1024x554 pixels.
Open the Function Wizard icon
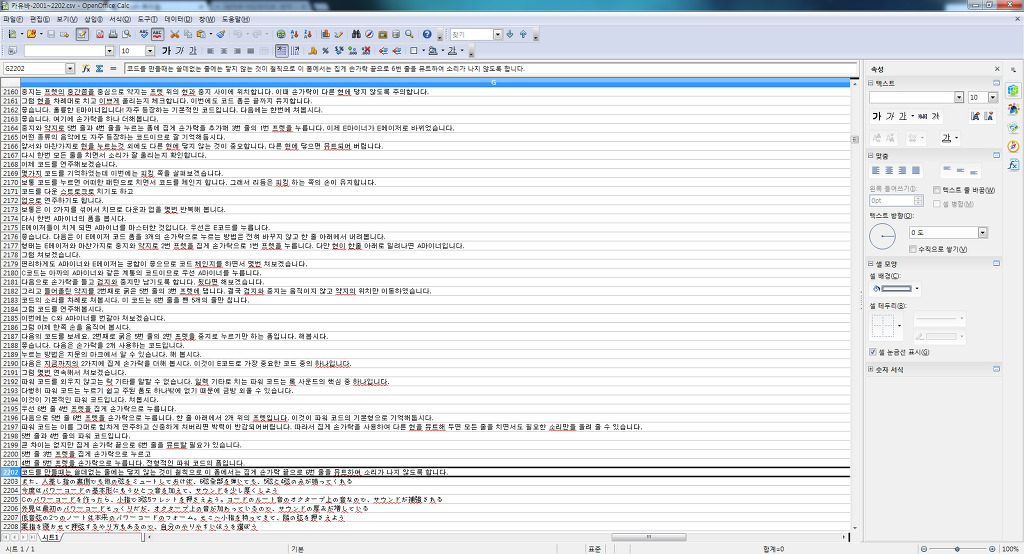pos(86,68)
